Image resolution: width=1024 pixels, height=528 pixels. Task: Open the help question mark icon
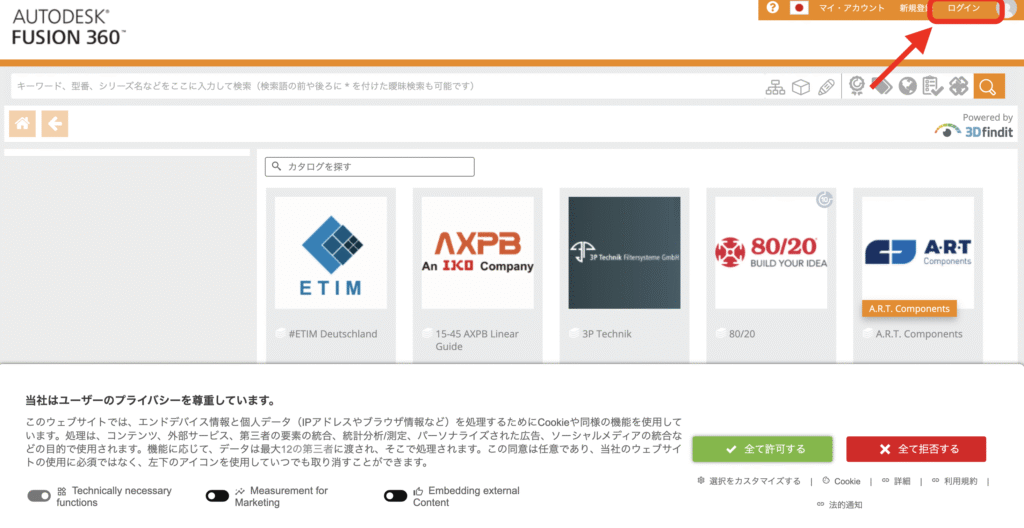coord(772,8)
